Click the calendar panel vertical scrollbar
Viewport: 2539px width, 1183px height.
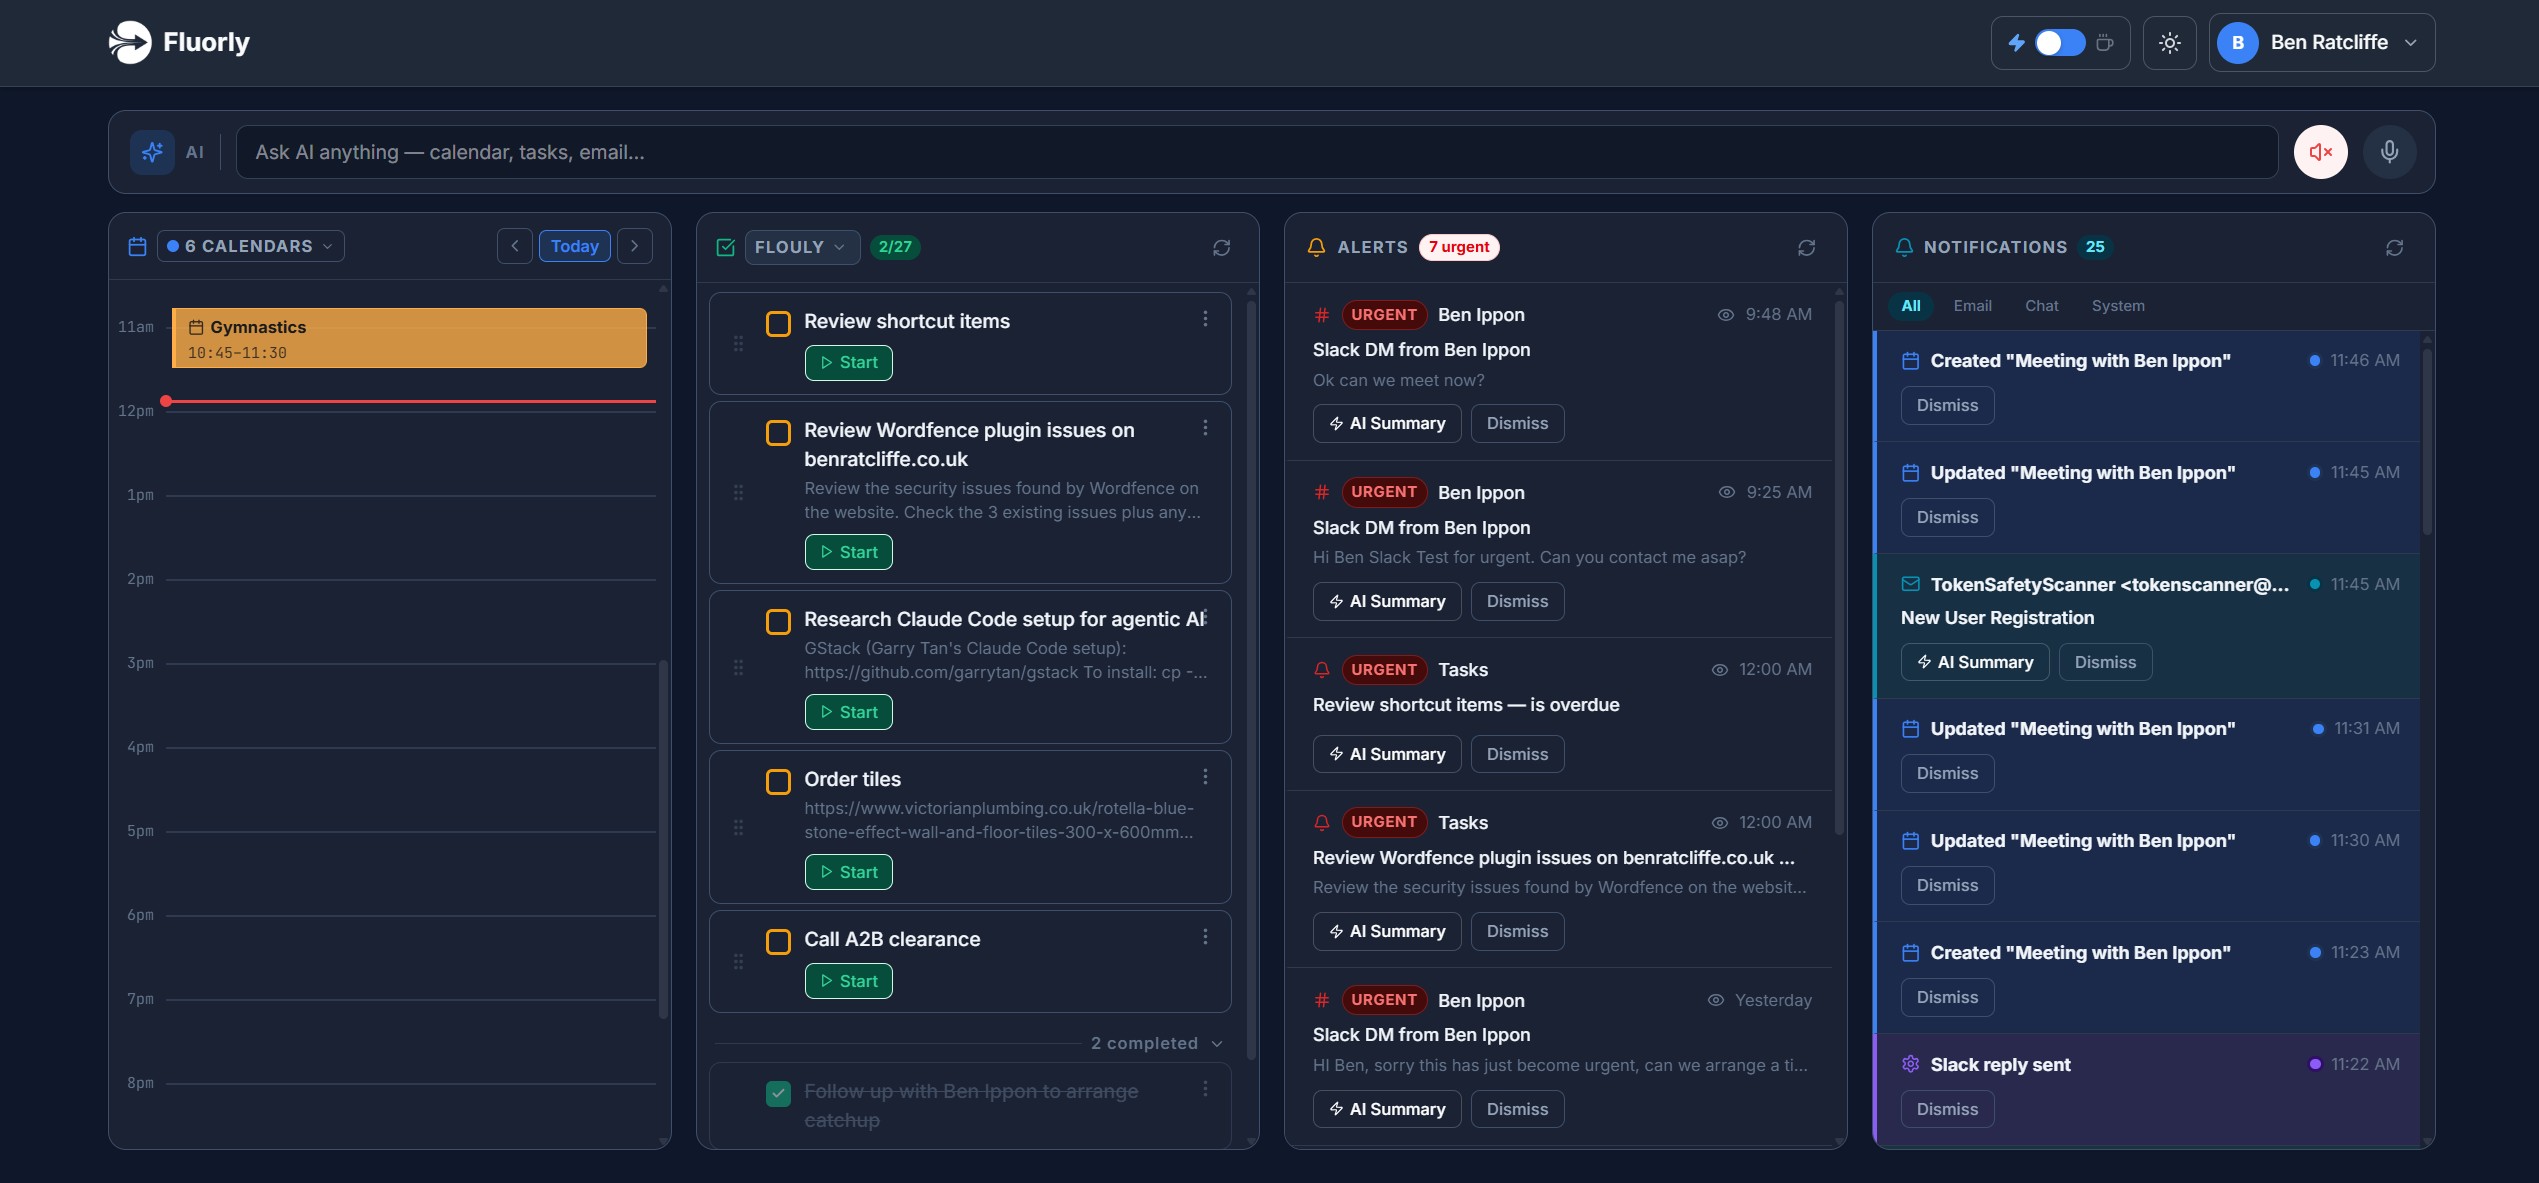click(663, 838)
